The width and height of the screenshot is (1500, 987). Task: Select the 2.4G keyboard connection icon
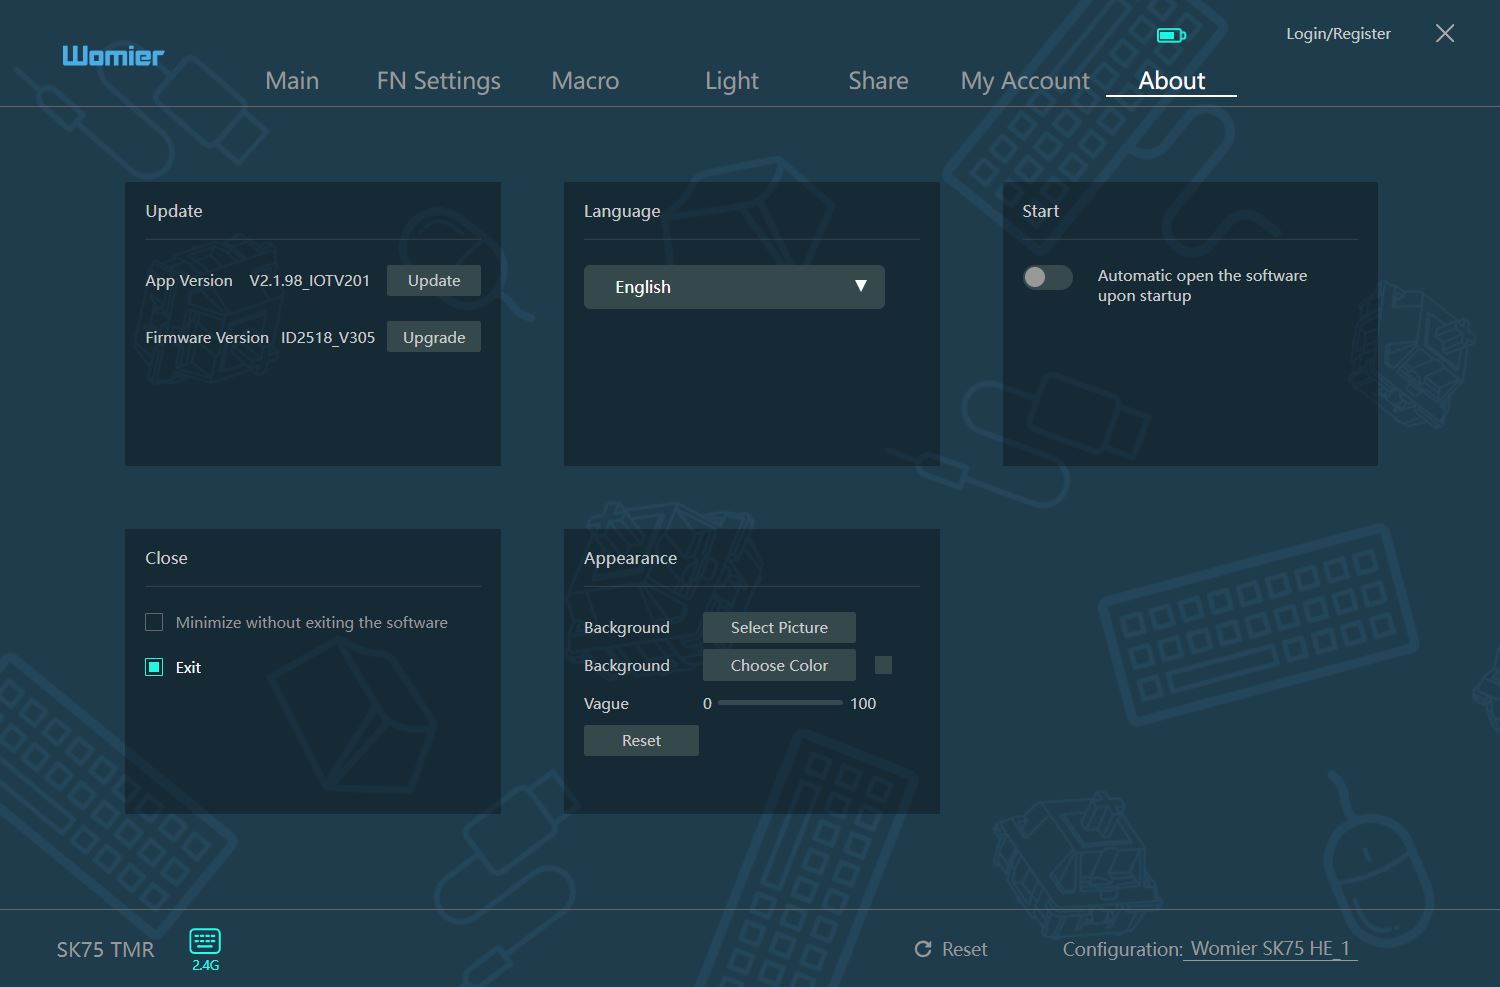(x=205, y=949)
